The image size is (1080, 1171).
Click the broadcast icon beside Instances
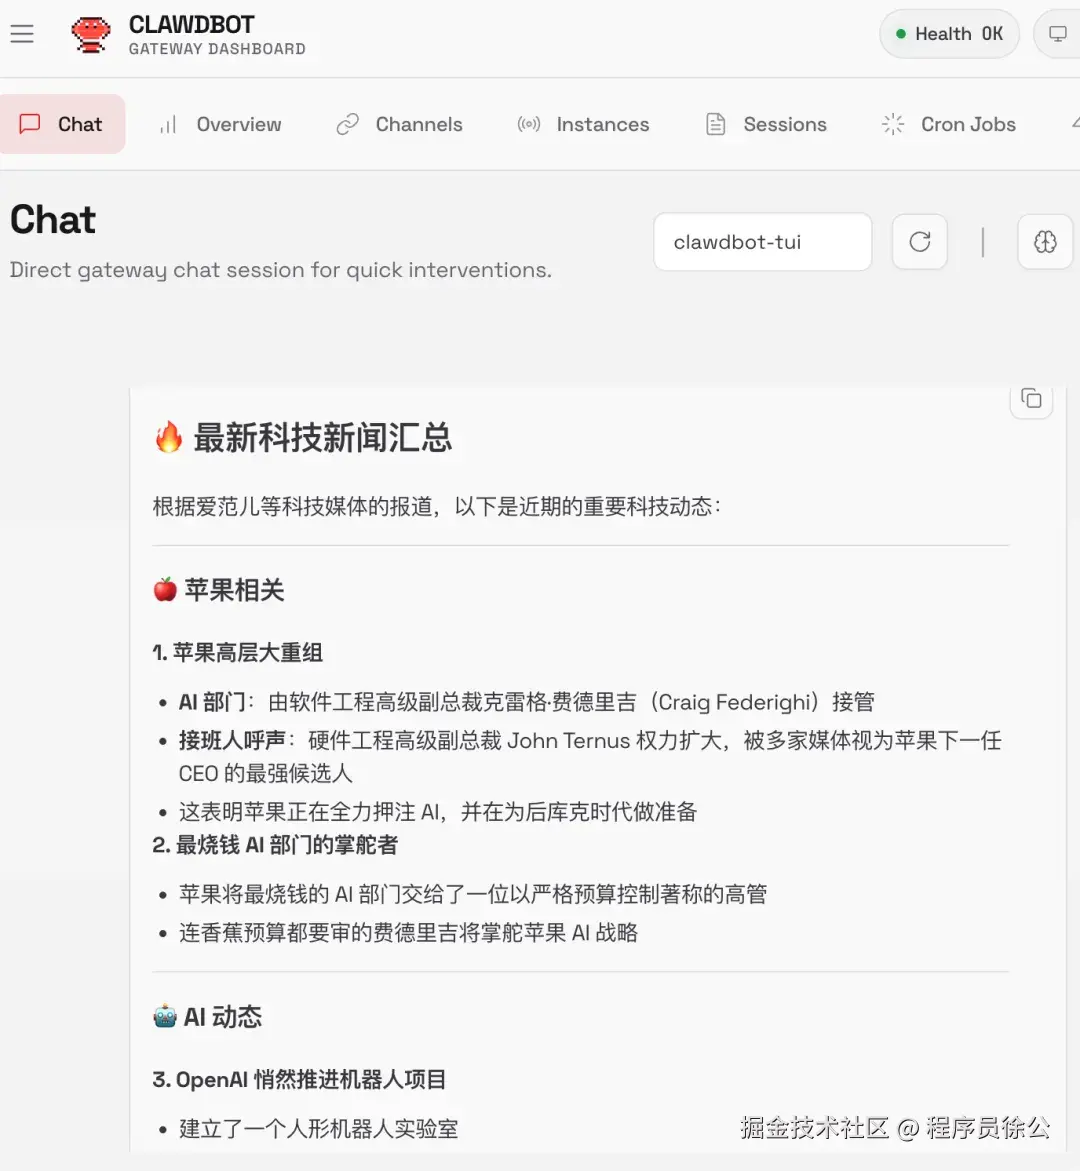pyautogui.click(x=529, y=124)
